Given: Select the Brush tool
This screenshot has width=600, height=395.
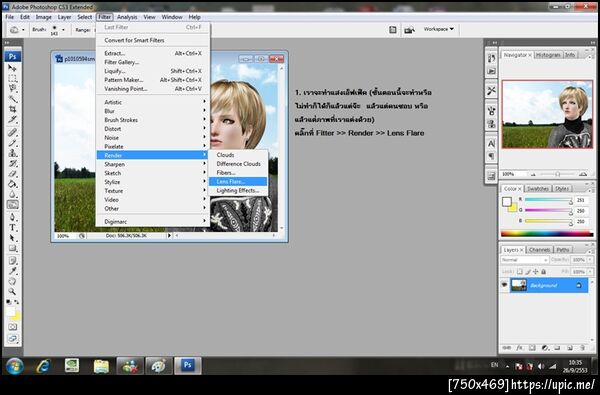Looking at the screenshot, I should tap(12, 143).
